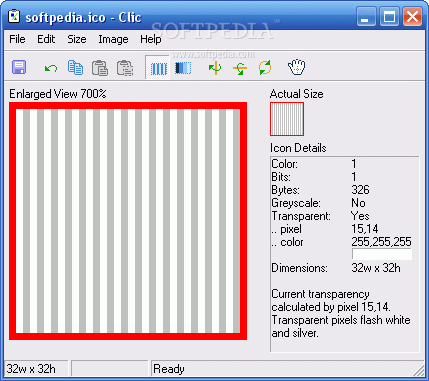Toggle the striped transparency view button
The image size is (429, 381).
coord(158,68)
